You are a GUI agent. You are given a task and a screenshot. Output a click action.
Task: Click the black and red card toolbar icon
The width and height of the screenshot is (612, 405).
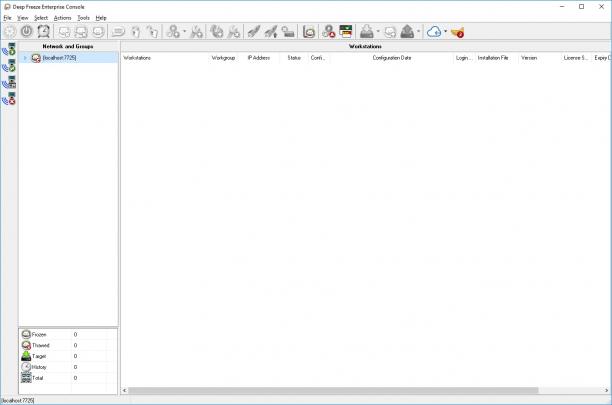point(346,31)
